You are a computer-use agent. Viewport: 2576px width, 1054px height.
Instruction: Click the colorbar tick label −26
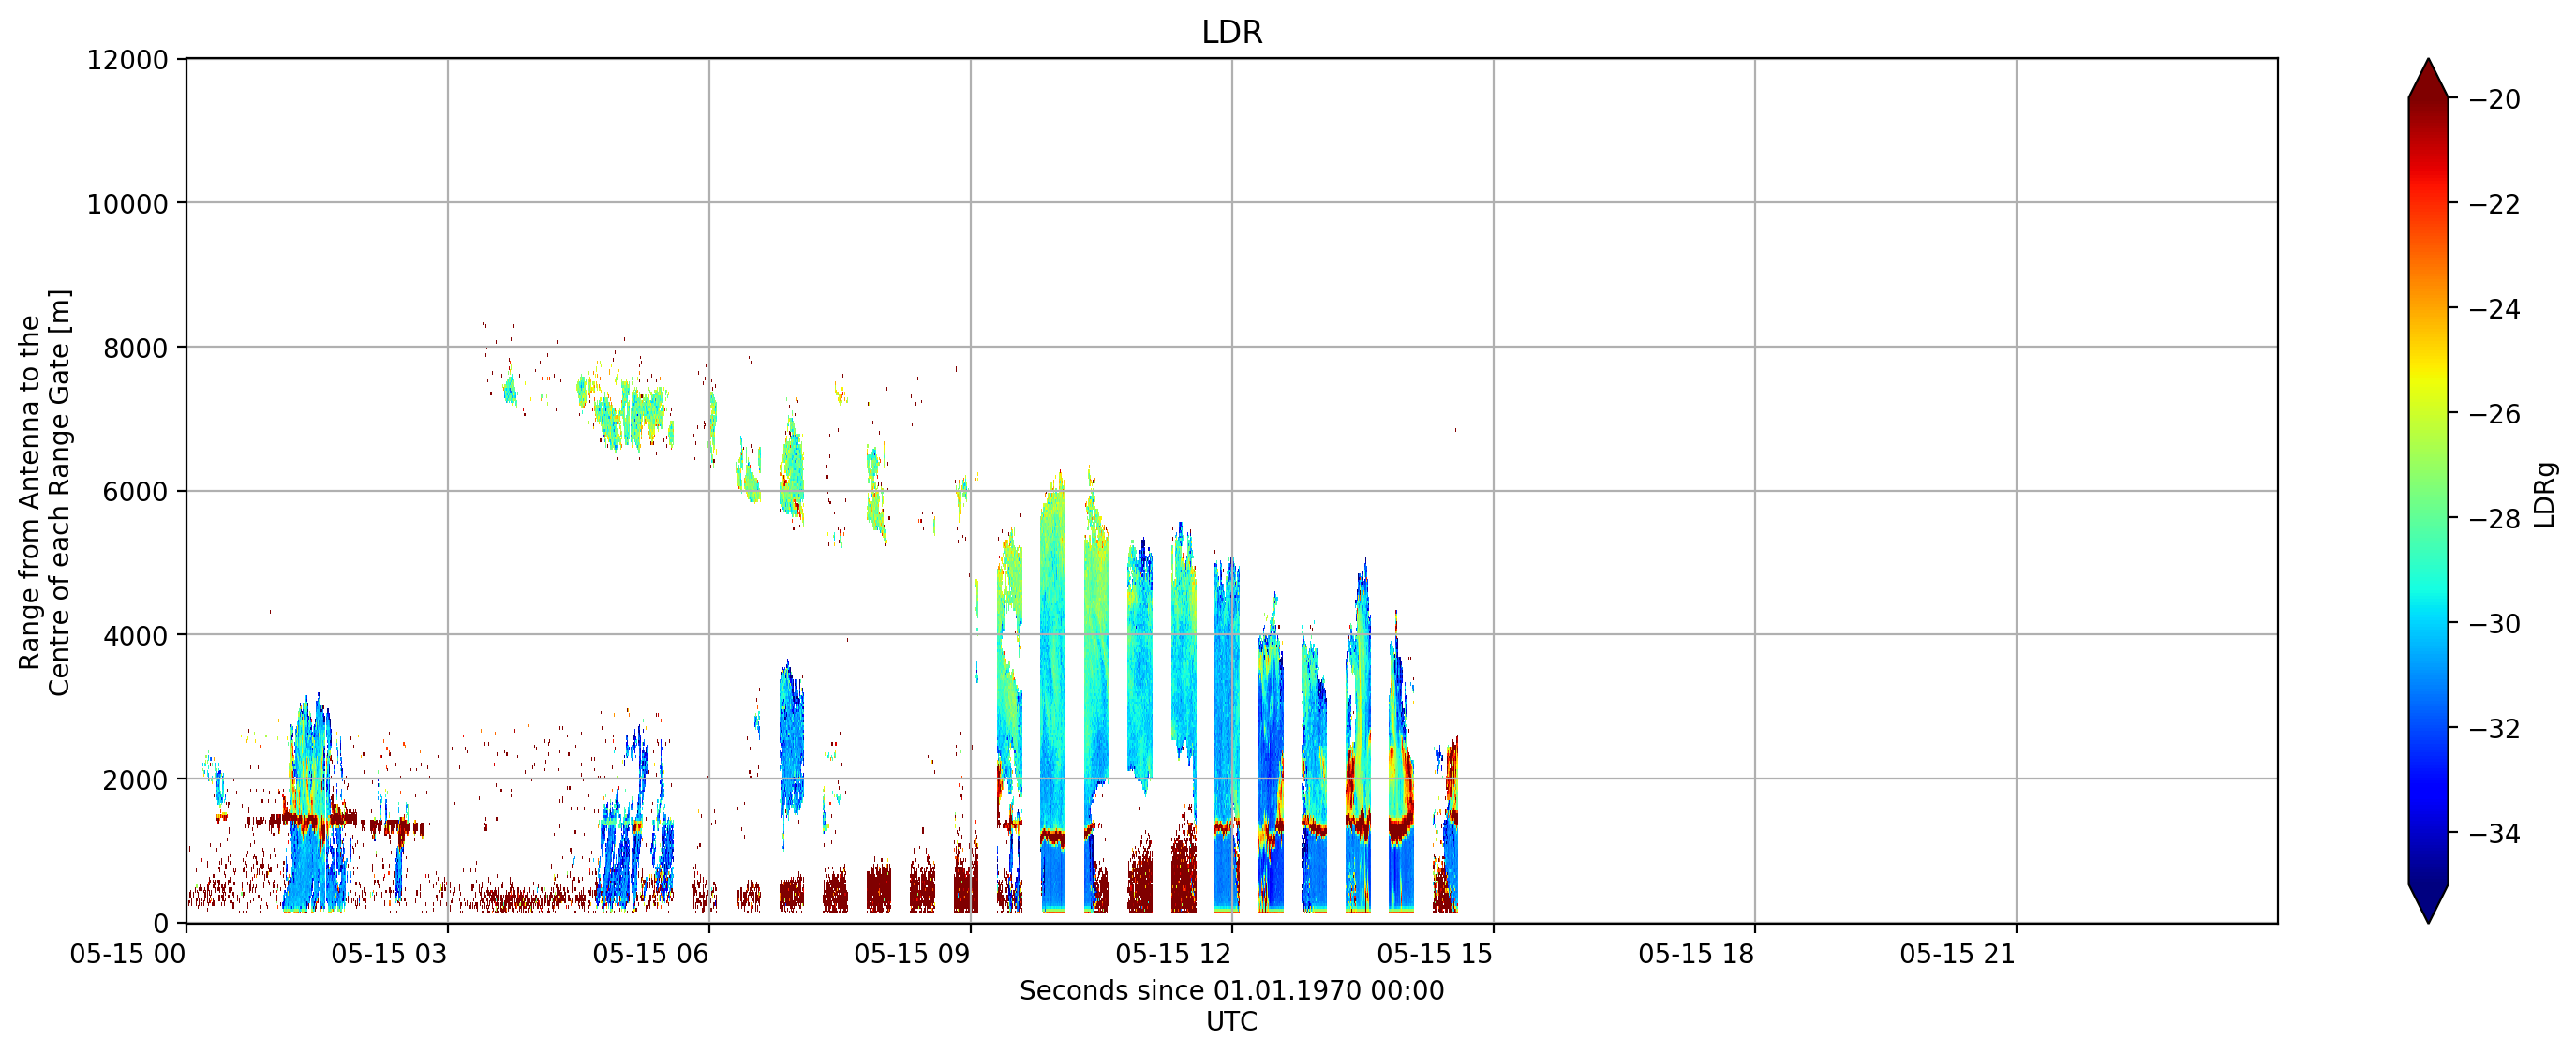pos(2495,414)
